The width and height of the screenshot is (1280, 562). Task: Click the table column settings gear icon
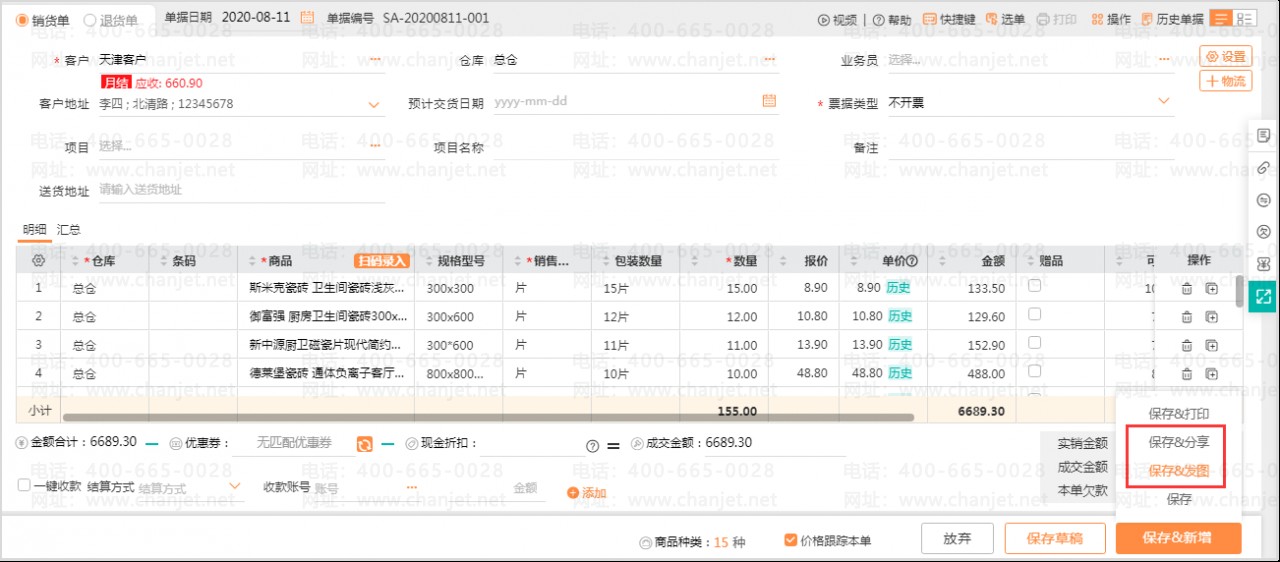pyautogui.click(x=38, y=261)
